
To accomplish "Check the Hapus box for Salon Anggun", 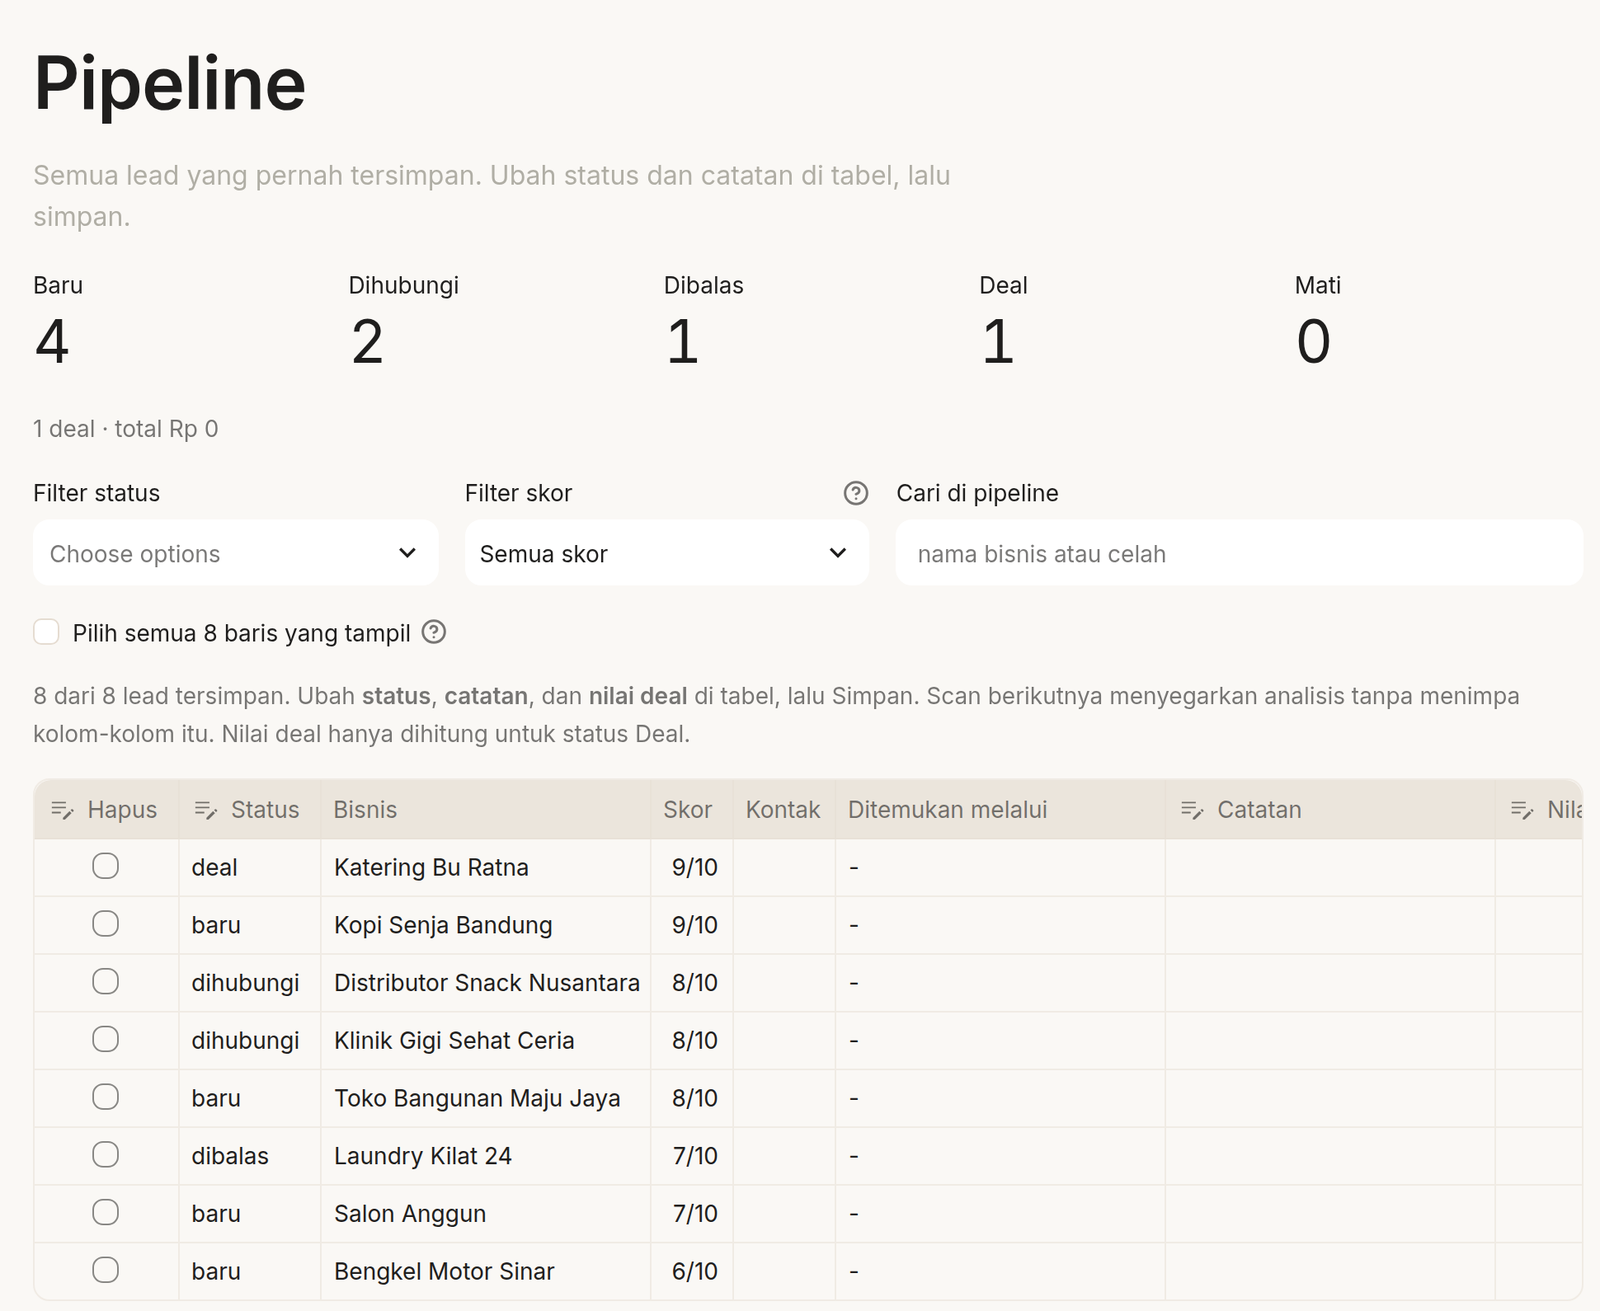I will click(106, 1212).
